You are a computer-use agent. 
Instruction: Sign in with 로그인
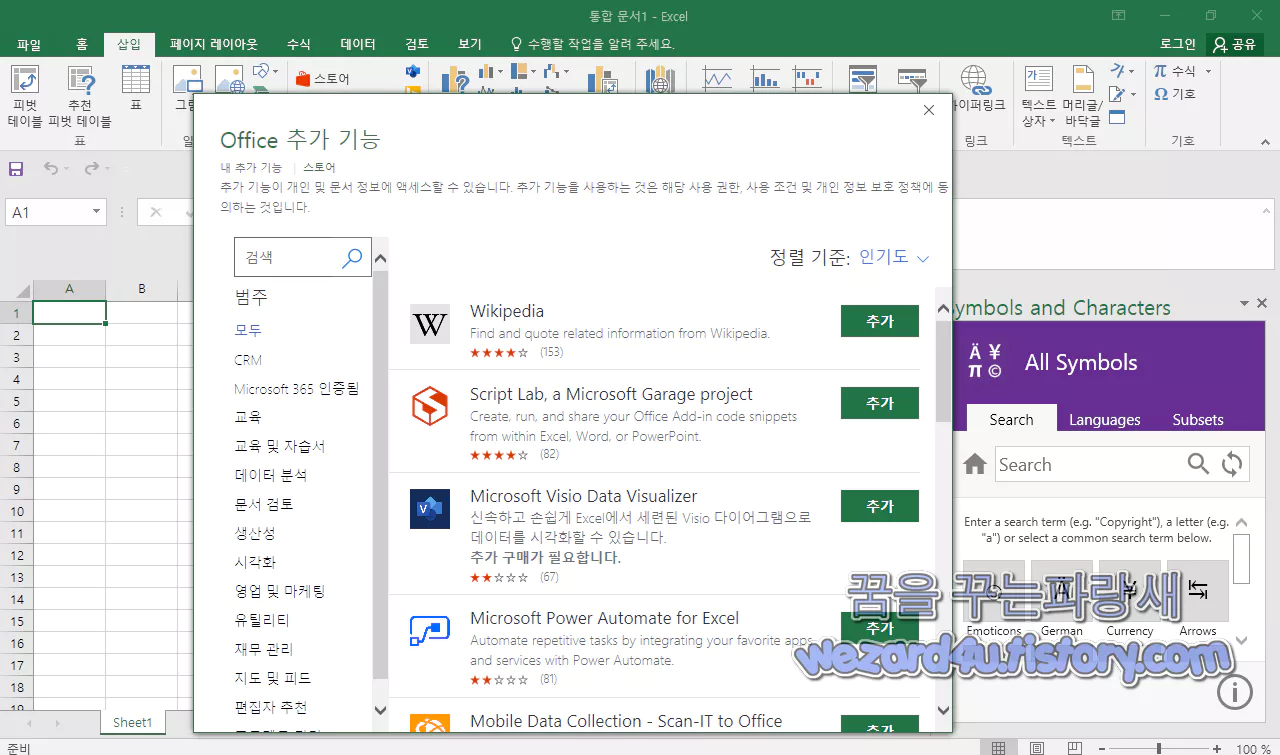pyautogui.click(x=1177, y=44)
